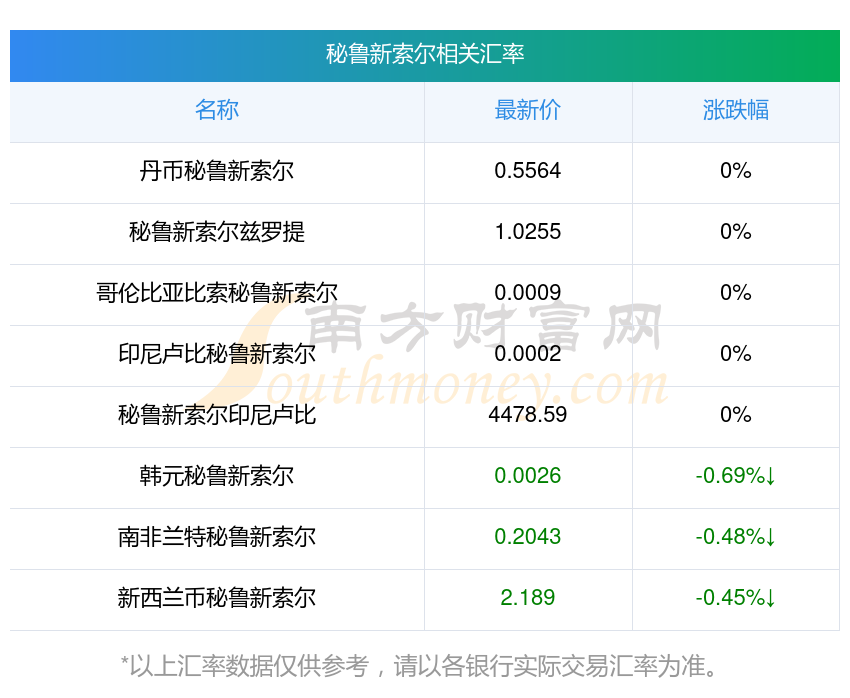This screenshot has height=698, width=850.
Task: Click the 1.0255 price value
Action: click(x=527, y=232)
